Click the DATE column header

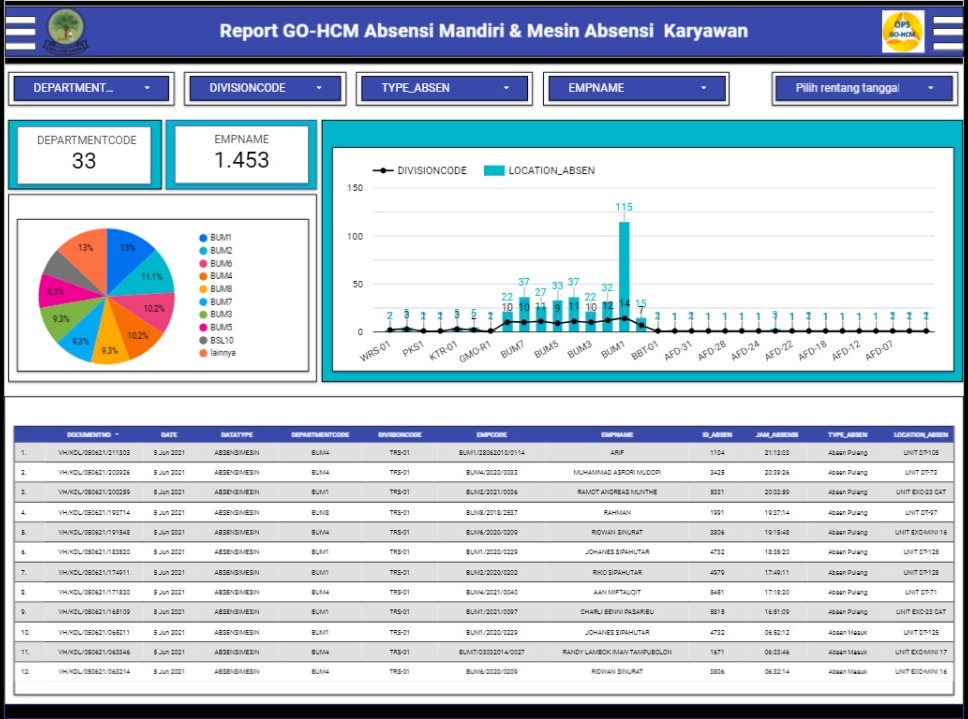[x=168, y=435]
